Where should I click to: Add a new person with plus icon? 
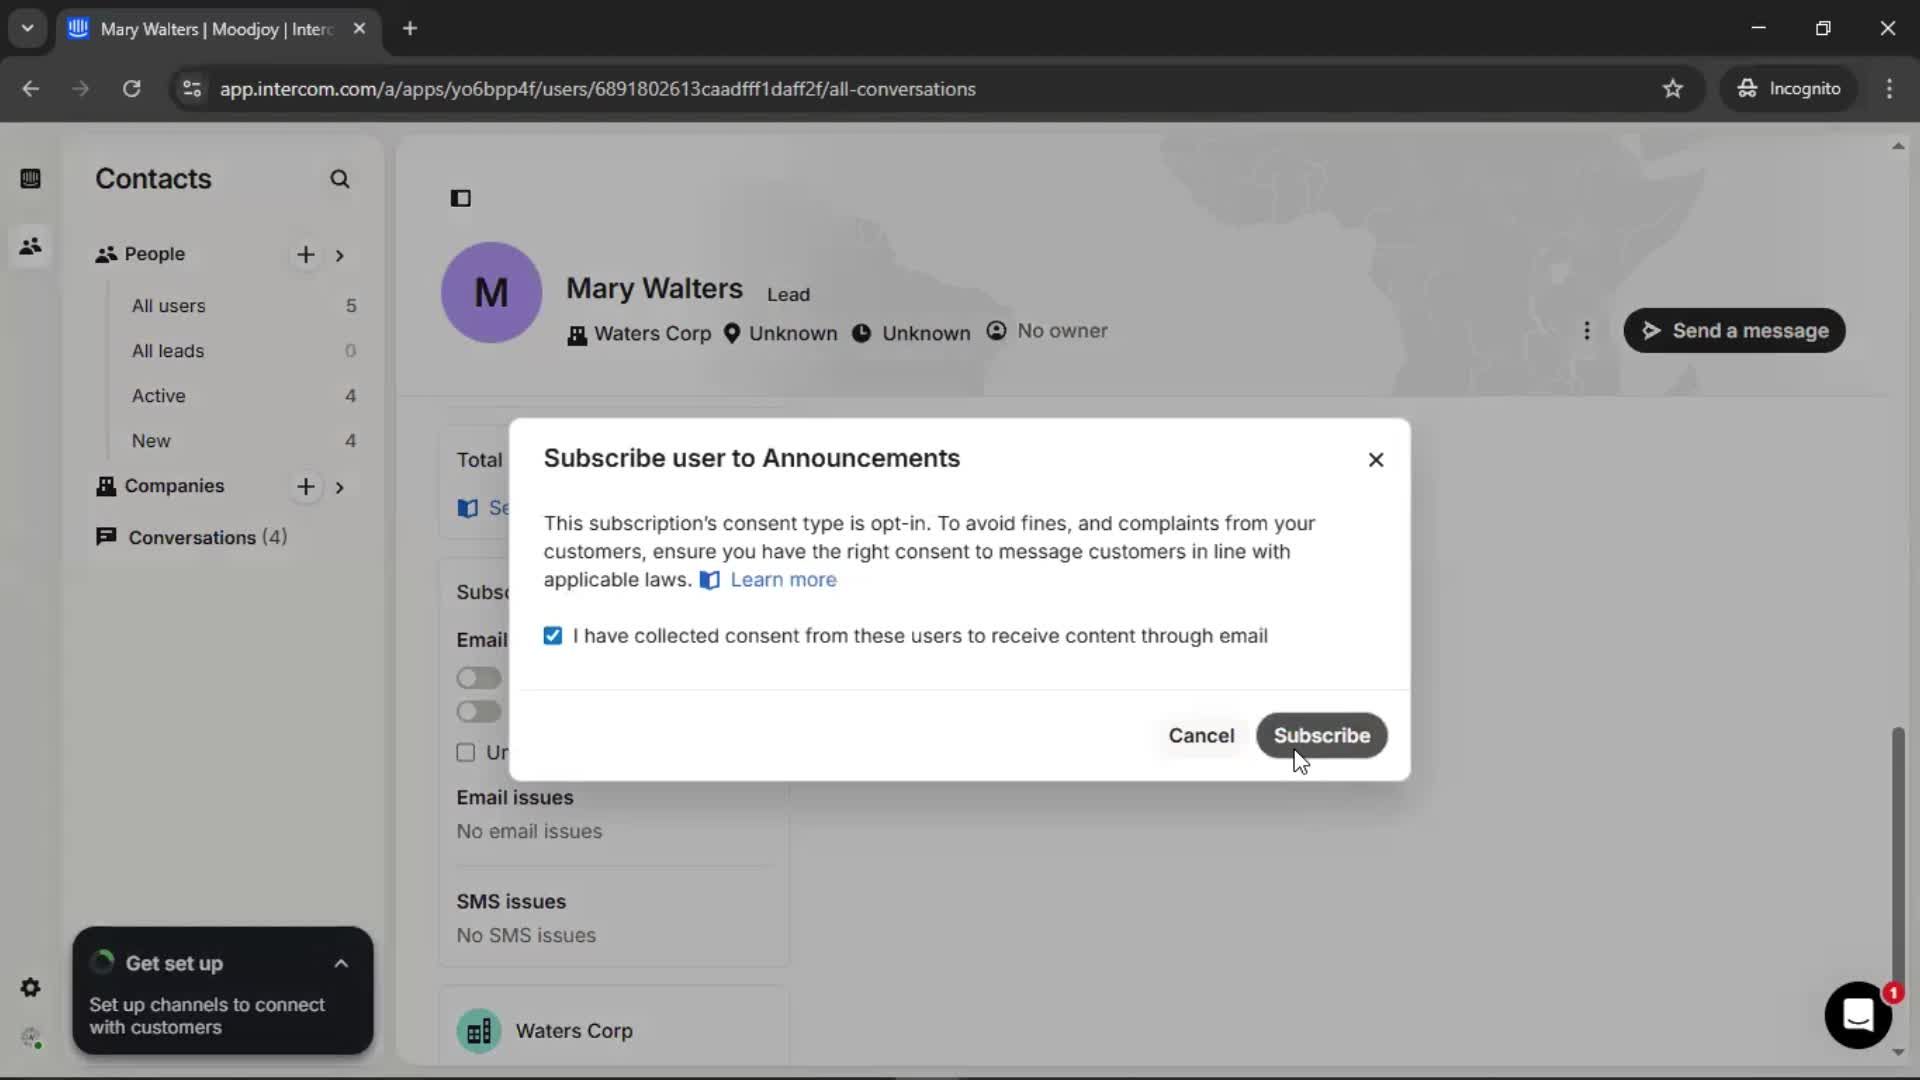306,254
